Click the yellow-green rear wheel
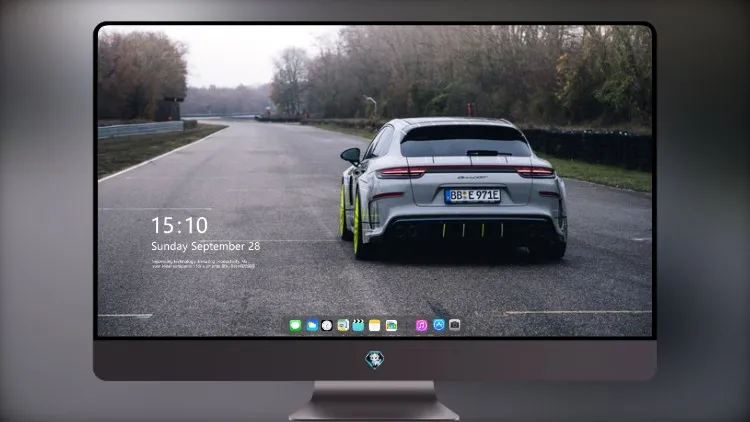 coord(358,225)
